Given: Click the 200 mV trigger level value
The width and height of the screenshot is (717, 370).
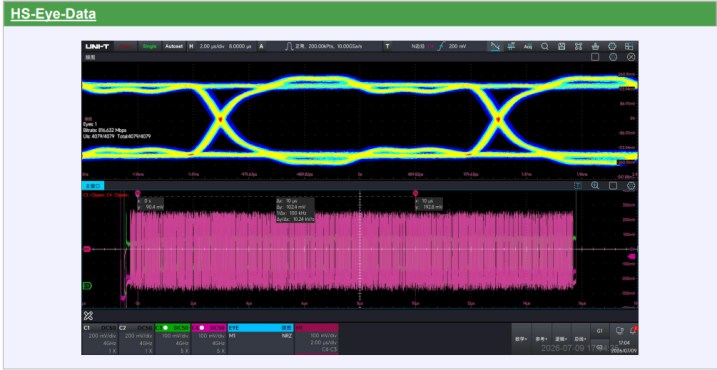Looking at the screenshot, I should point(456,46).
